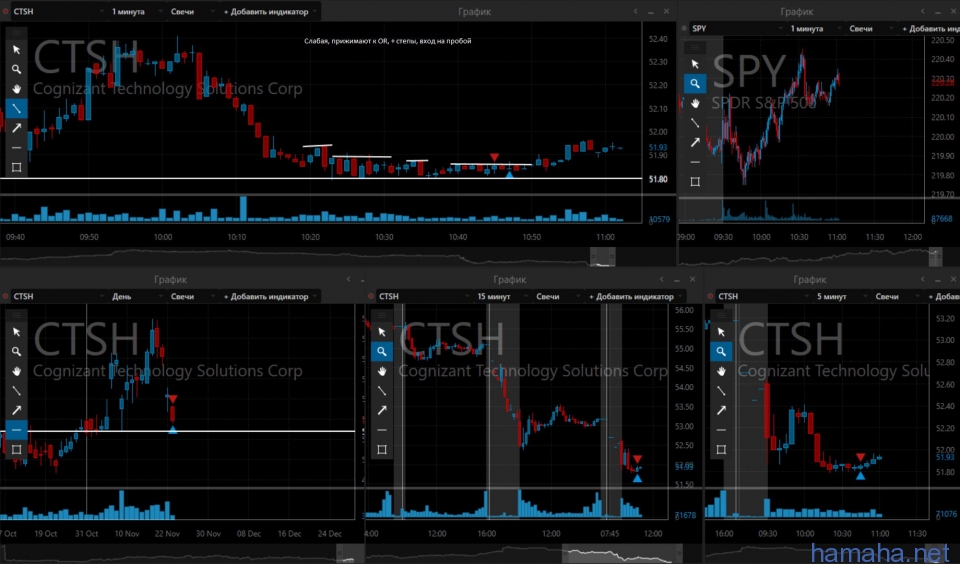Select the trend line tool in the SPY chart
Viewport: 960px width, 564px height.
click(695, 122)
